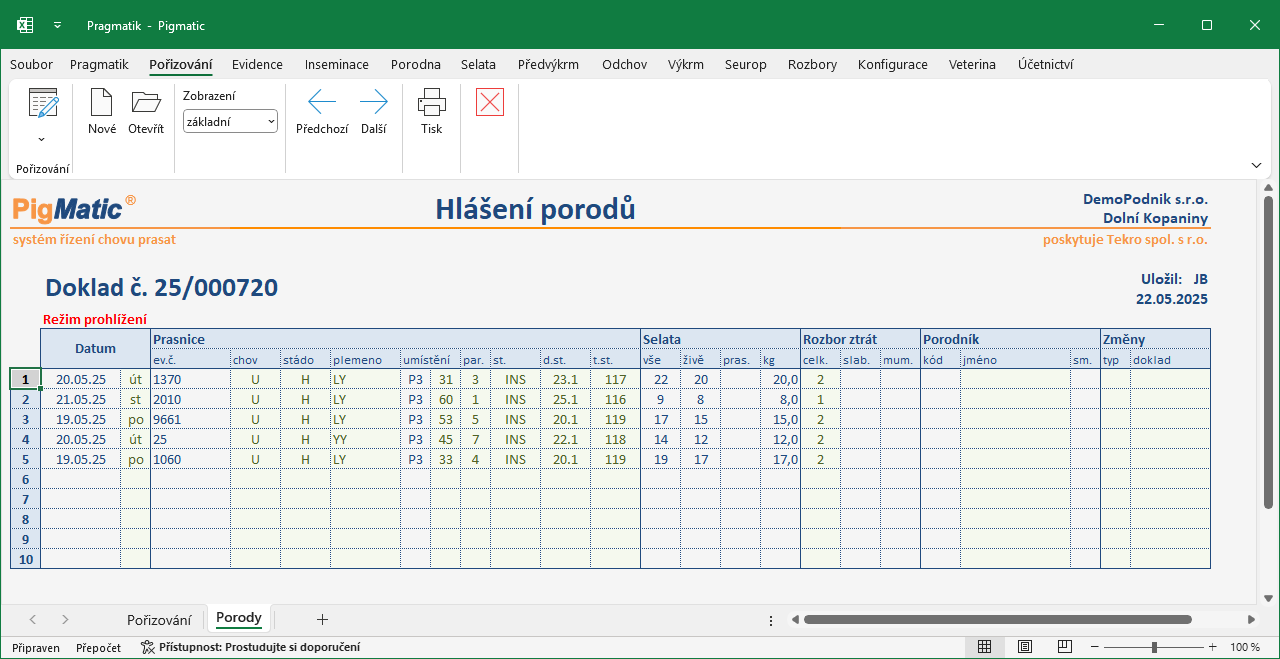This screenshot has height=659, width=1280.
Task: Click the zoom out minus button
Action: (1095, 647)
